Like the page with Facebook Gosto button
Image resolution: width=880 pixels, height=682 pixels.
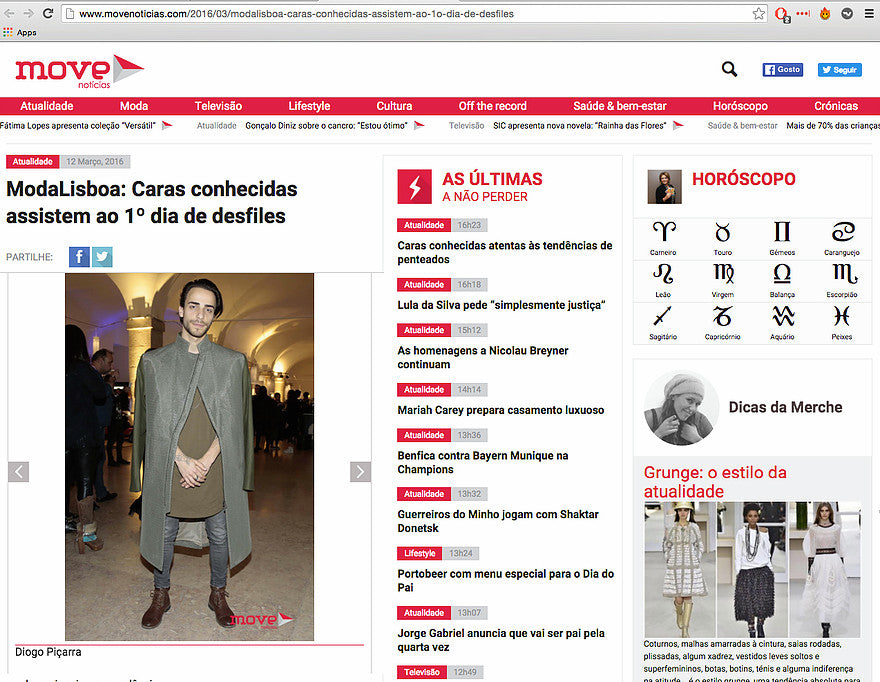pos(782,70)
